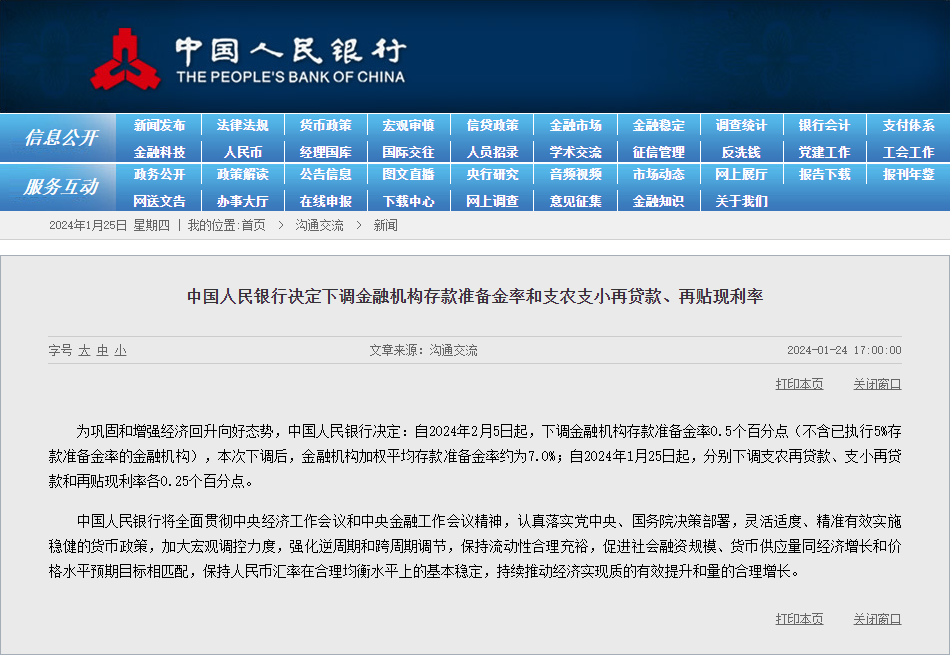Click the top 打印本页 link
Screen dimensions: 950x655
pyautogui.click(x=799, y=384)
